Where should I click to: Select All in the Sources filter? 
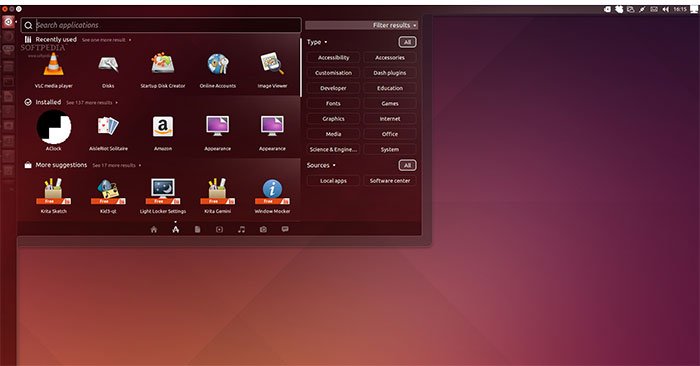click(407, 166)
